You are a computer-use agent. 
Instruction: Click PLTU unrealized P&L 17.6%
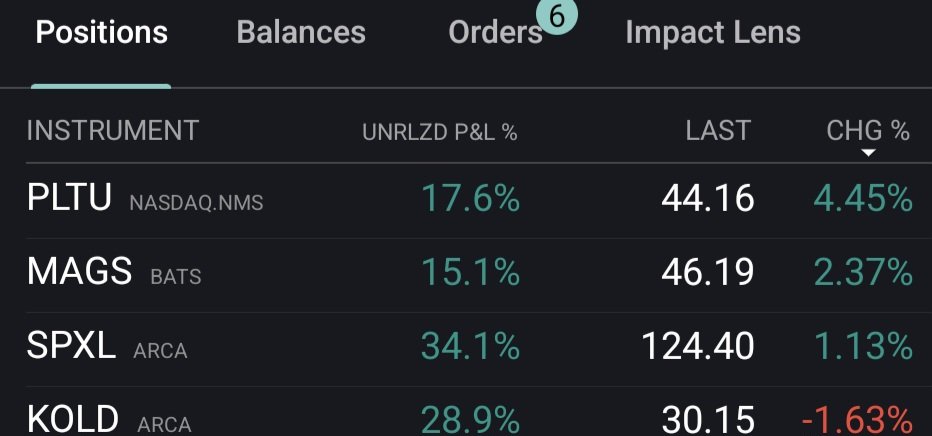click(469, 199)
